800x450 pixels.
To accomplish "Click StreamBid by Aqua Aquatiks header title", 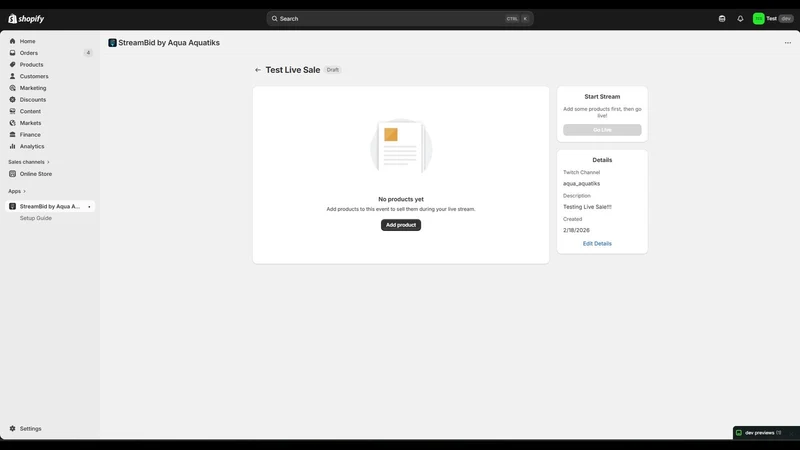I will point(169,43).
